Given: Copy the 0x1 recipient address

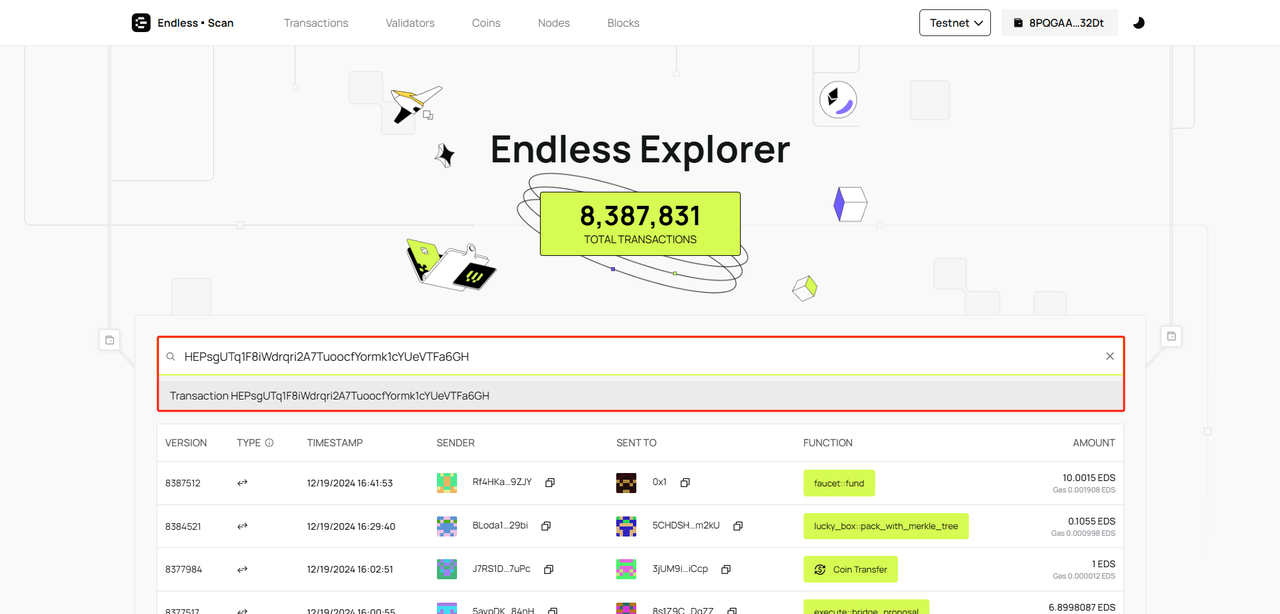Looking at the screenshot, I should pyautogui.click(x=685, y=483).
